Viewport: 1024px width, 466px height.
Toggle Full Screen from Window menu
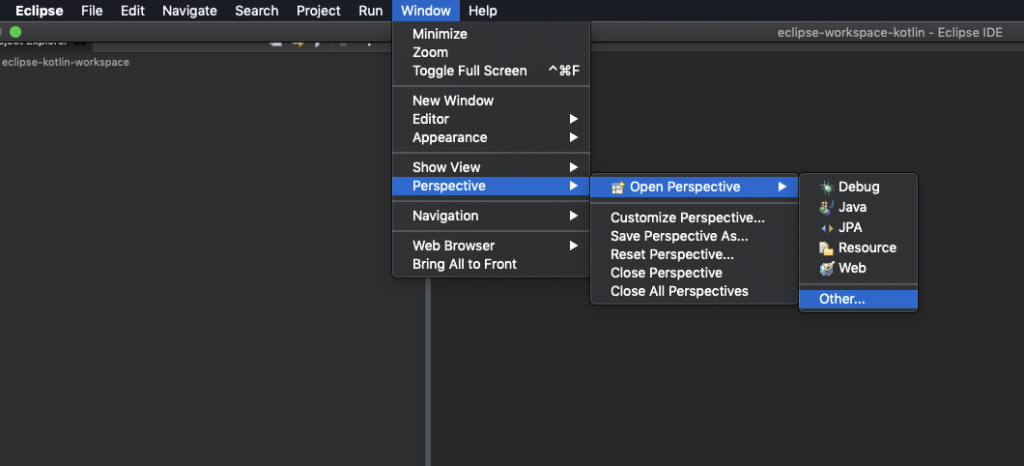point(469,71)
